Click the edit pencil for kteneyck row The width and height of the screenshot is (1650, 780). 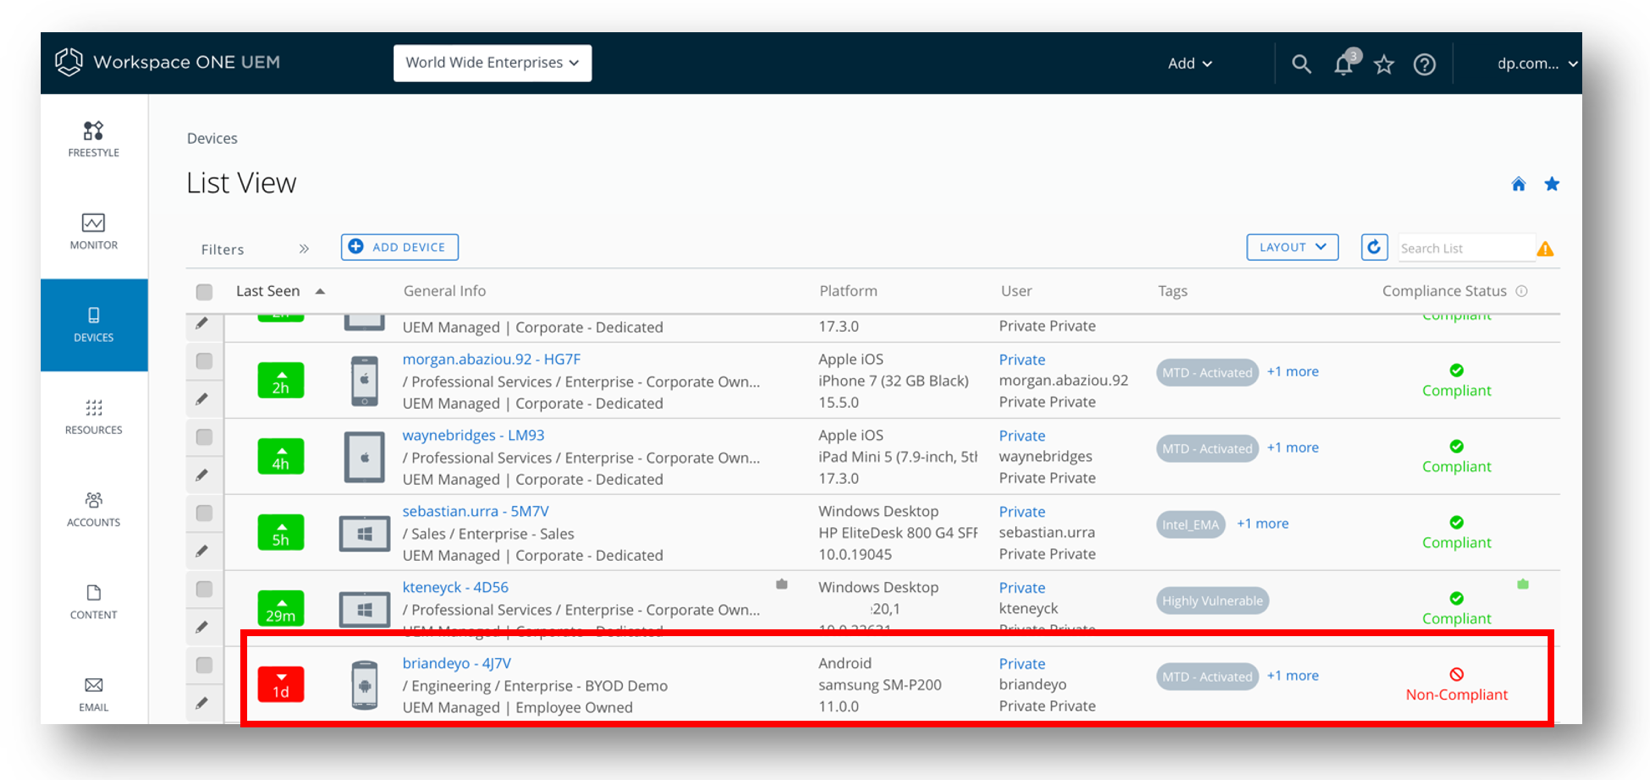click(x=202, y=627)
